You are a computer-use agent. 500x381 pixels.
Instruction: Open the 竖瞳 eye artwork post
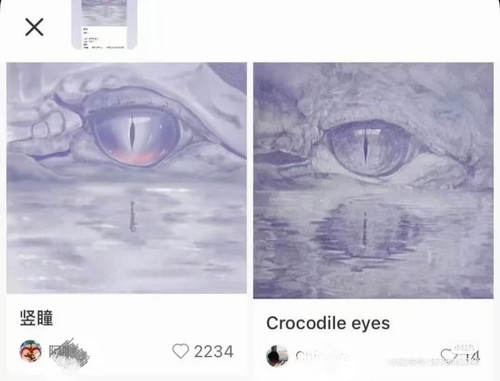coord(127,178)
